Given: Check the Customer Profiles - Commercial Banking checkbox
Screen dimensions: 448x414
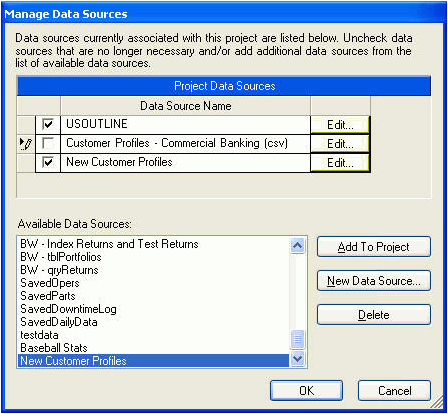Looking at the screenshot, I should point(48,144).
